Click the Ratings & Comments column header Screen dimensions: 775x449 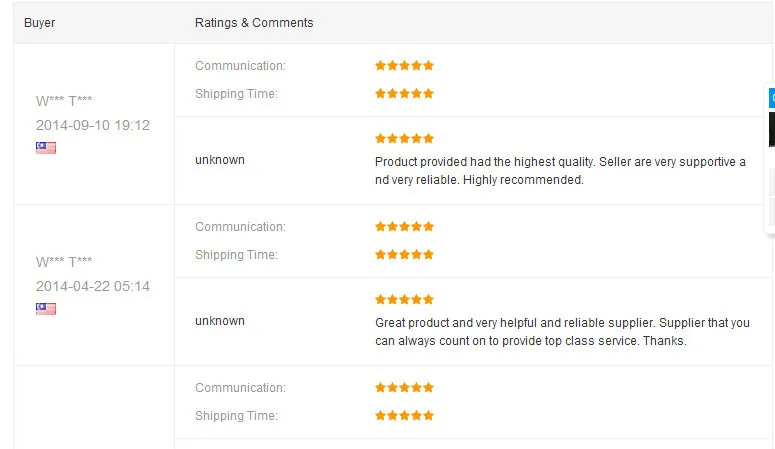[x=254, y=23]
